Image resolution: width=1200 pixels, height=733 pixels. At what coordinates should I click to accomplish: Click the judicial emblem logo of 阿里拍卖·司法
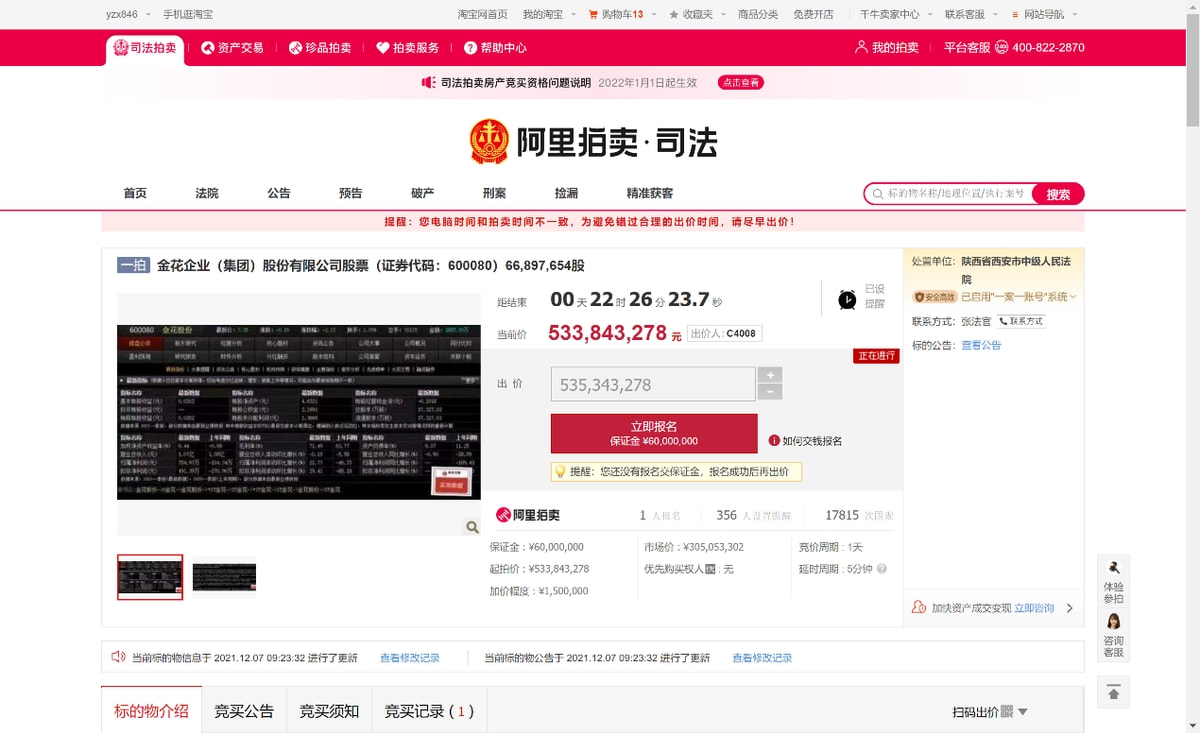(x=490, y=142)
